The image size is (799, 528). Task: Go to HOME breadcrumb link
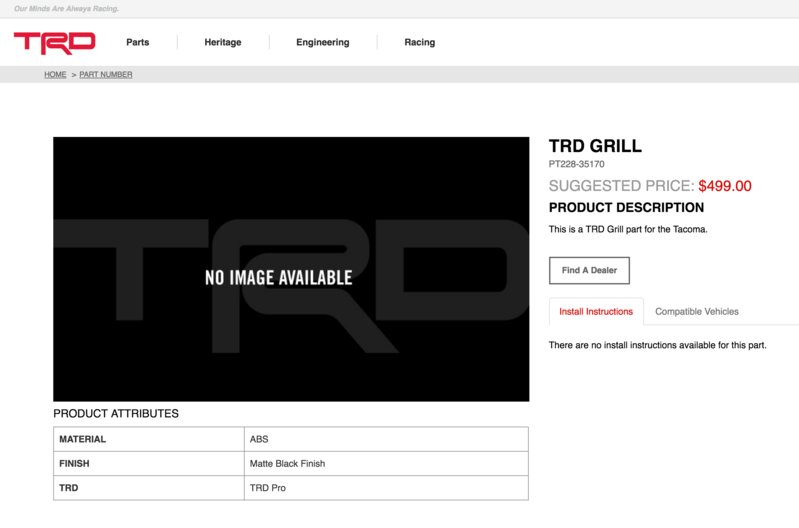[55, 74]
